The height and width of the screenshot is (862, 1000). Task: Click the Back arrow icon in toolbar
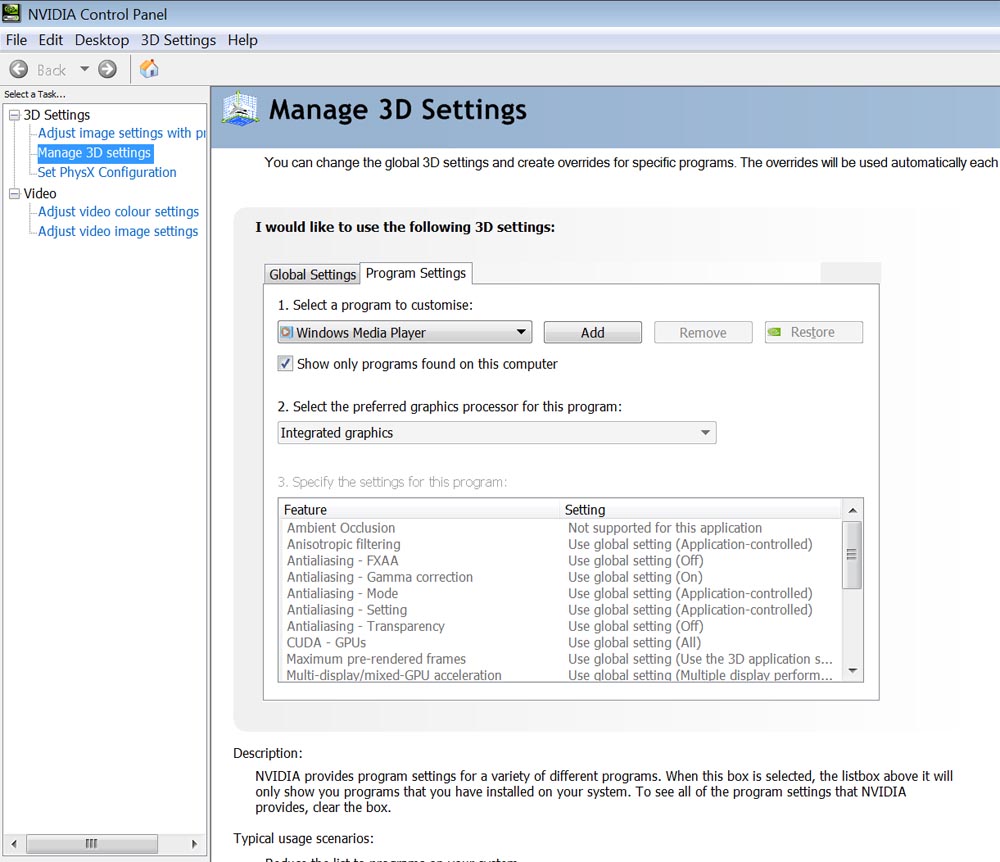click(19, 69)
